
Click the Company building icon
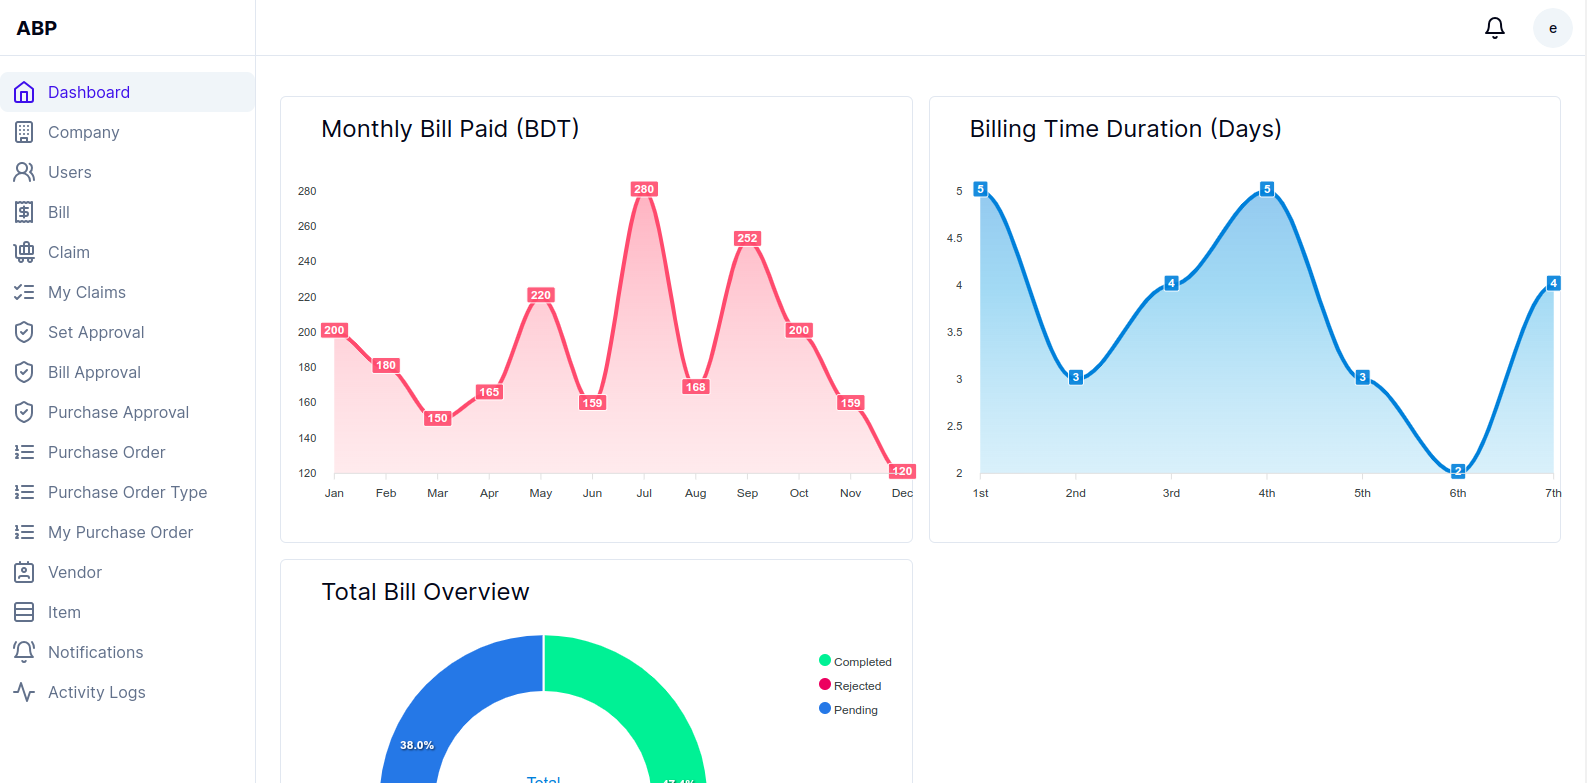pos(24,132)
